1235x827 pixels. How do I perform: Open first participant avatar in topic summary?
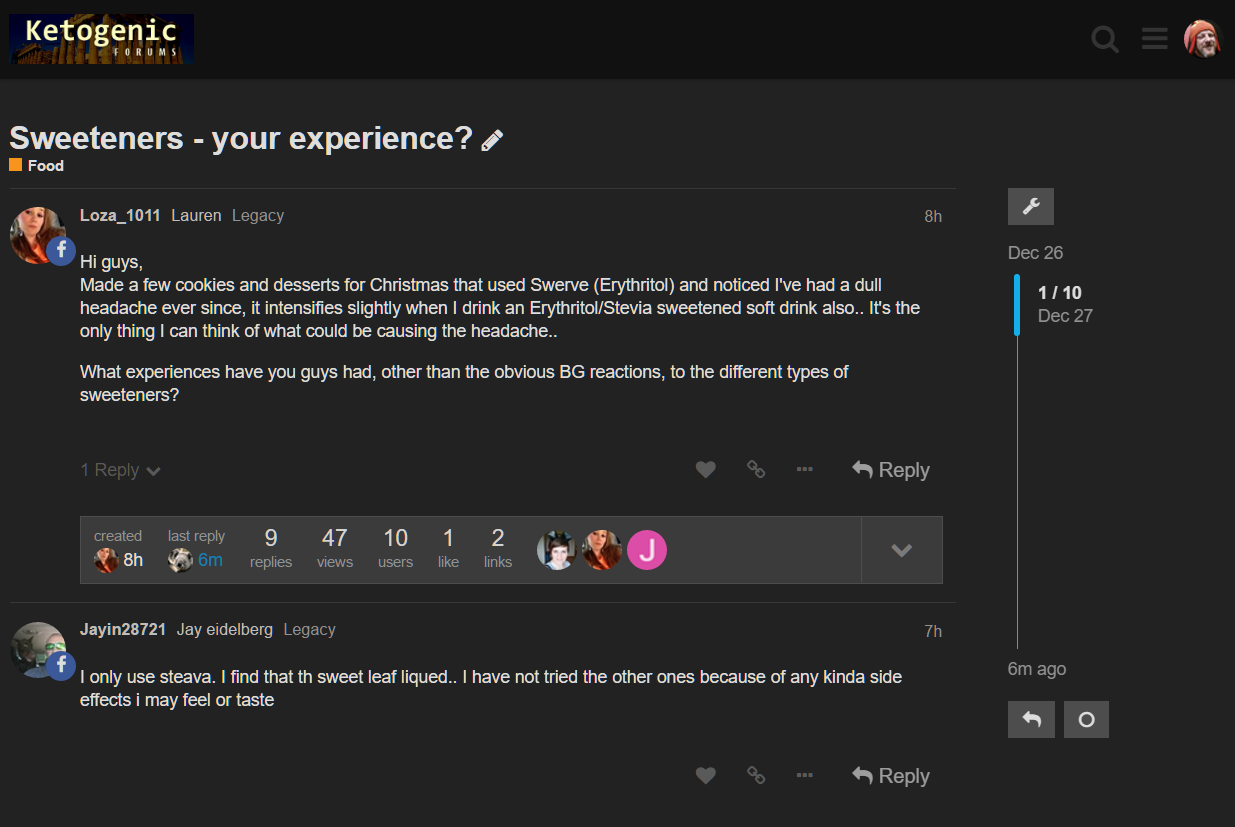tap(557, 550)
